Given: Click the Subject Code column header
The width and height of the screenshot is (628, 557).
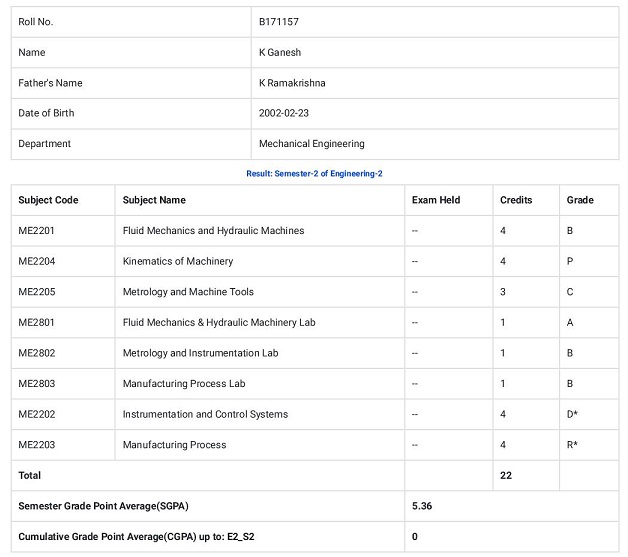Looking at the screenshot, I should click(x=48, y=200).
